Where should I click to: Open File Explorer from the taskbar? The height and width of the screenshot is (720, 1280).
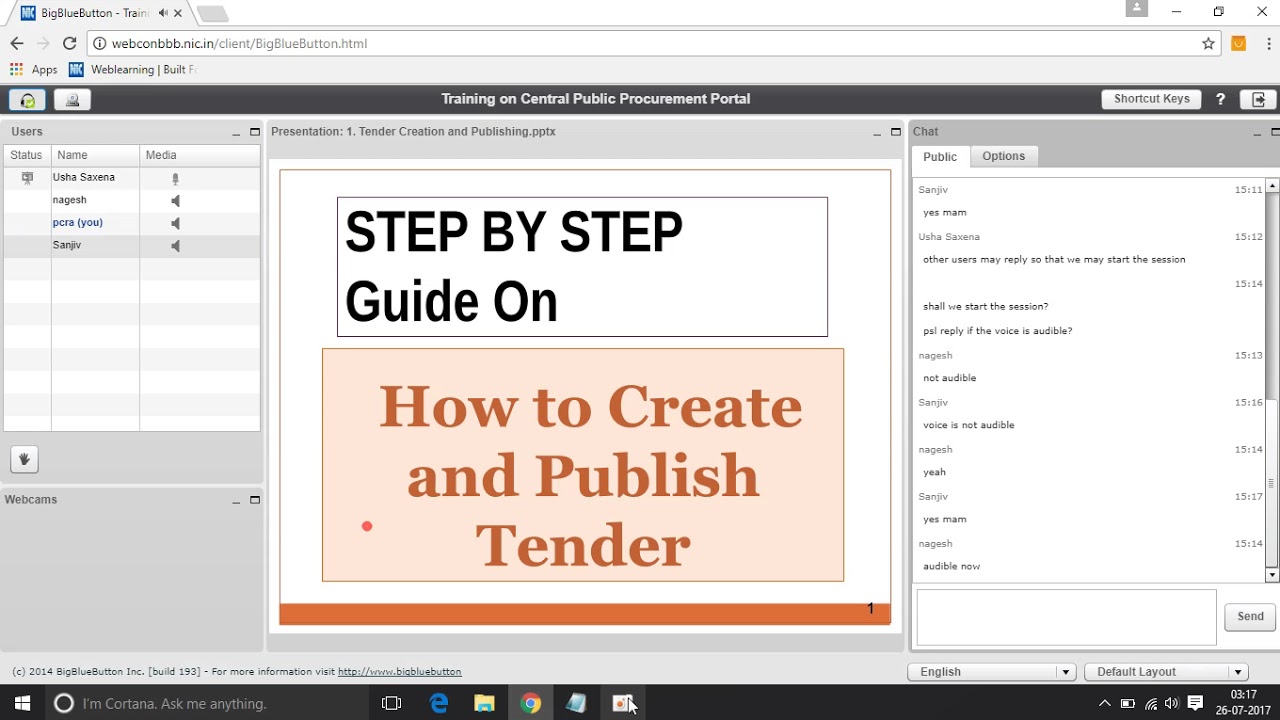pyautogui.click(x=484, y=703)
